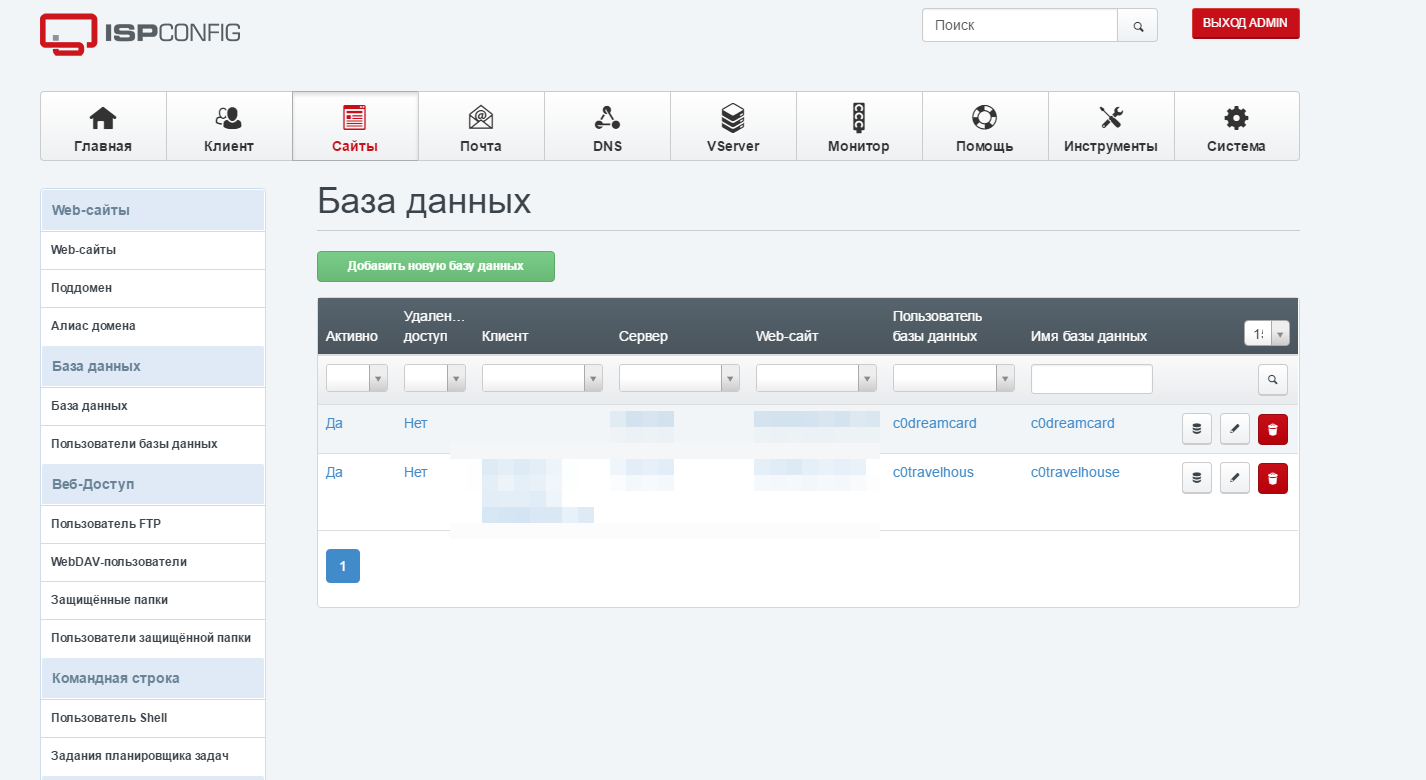Select Web-сайты in sidebar
Screen dimensions: 1426x780
coord(152,250)
